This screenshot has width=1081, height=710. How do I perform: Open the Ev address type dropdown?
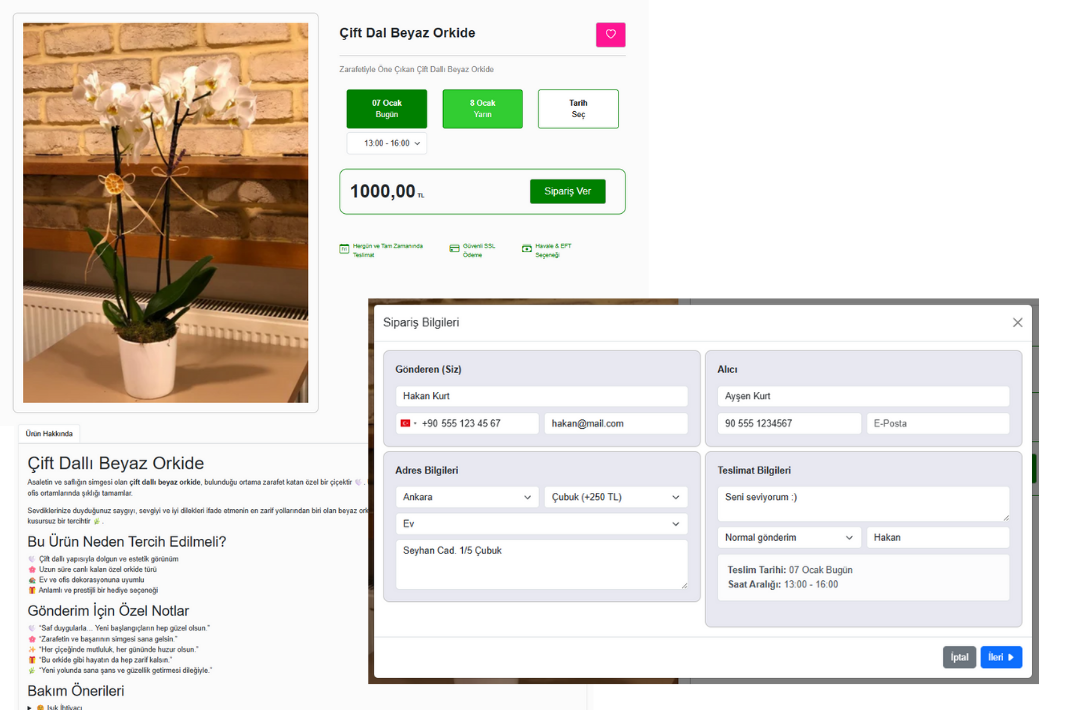point(541,524)
